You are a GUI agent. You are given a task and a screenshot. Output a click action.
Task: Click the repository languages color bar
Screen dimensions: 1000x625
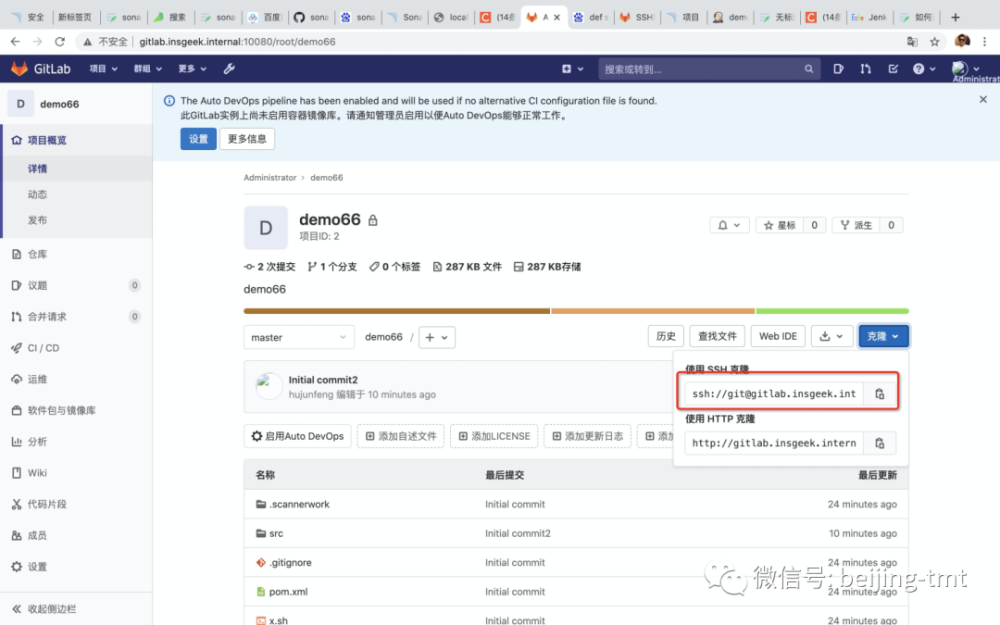tap(576, 311)
